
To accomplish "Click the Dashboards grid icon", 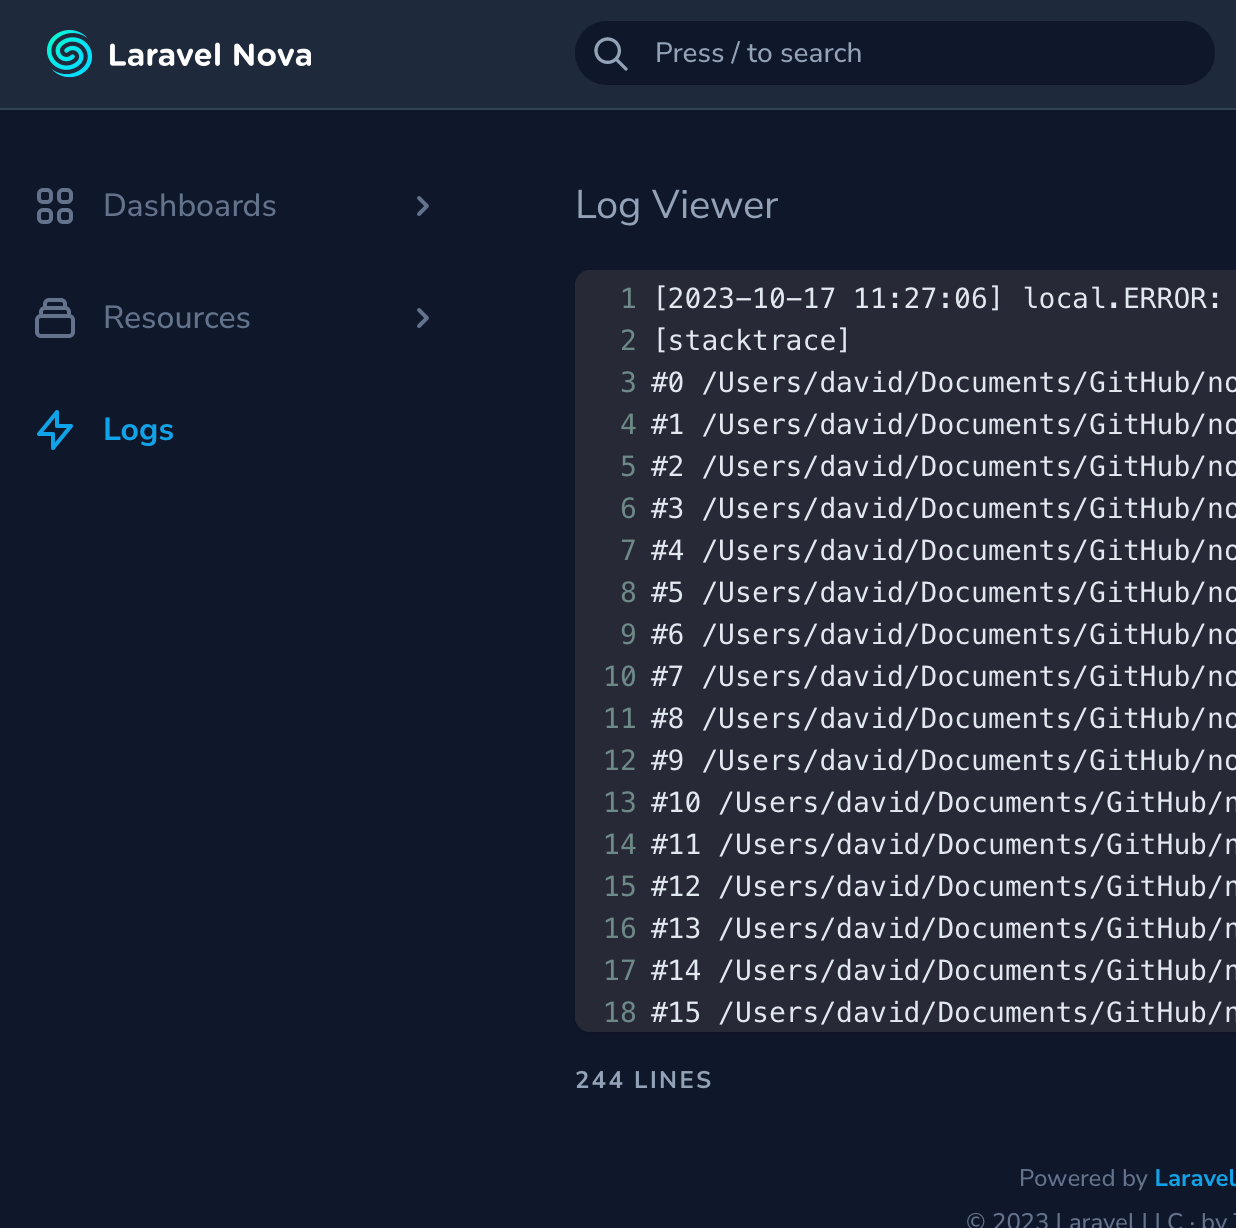I will (55, 206).
